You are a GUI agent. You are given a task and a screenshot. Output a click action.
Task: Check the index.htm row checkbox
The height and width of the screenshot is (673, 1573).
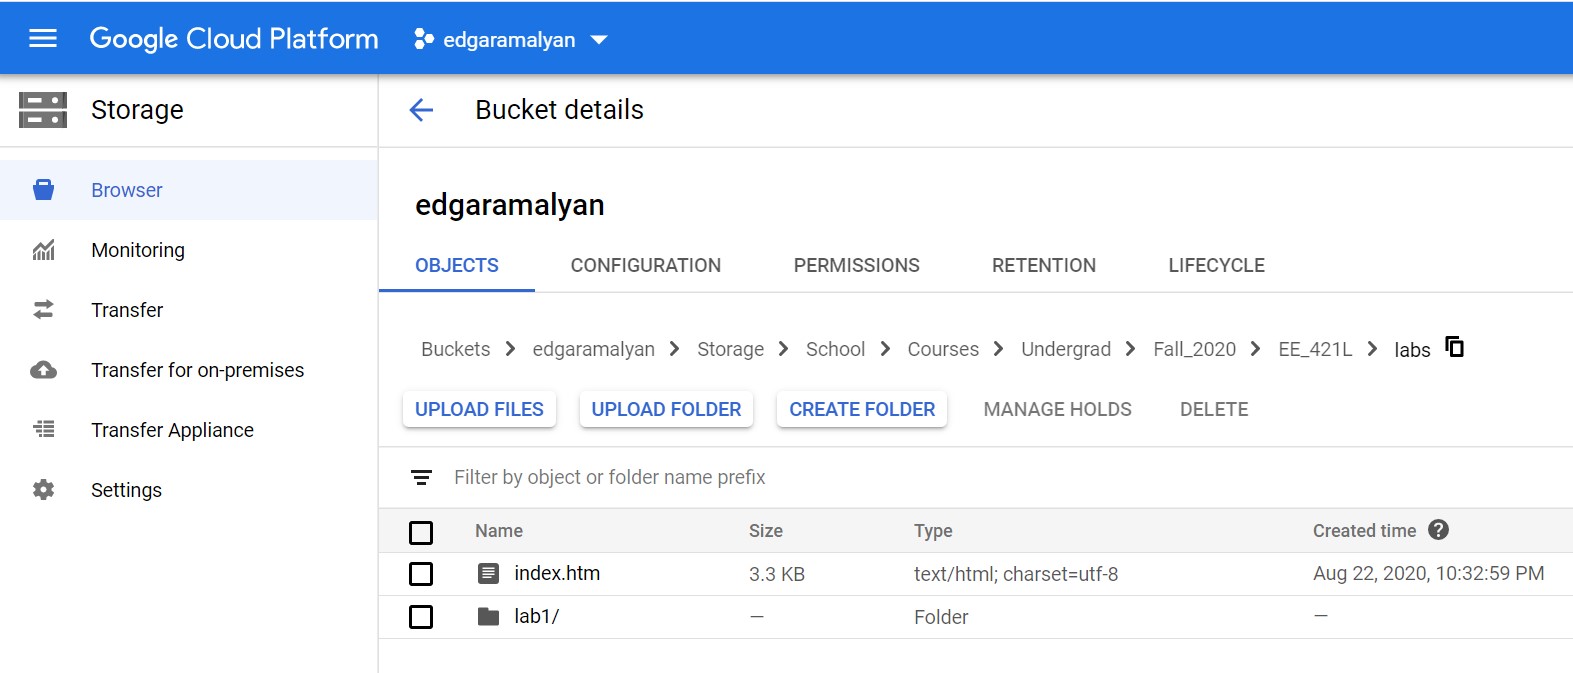click(x=421, y=574)
